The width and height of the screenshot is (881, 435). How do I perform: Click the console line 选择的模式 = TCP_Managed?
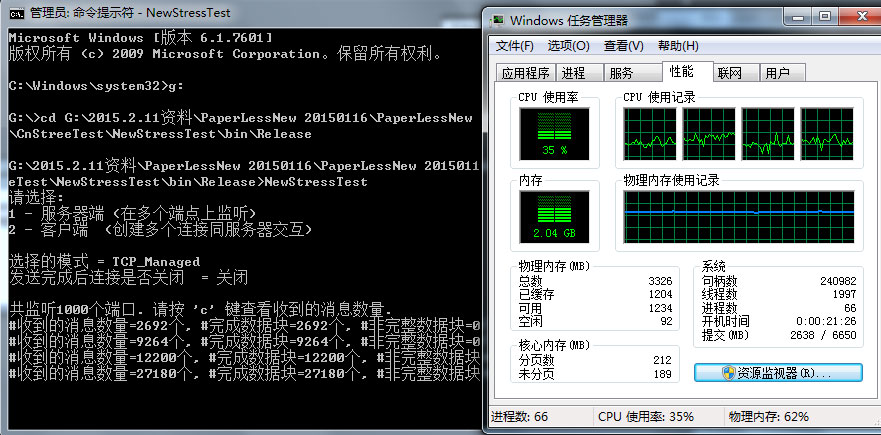pos(105,262)
